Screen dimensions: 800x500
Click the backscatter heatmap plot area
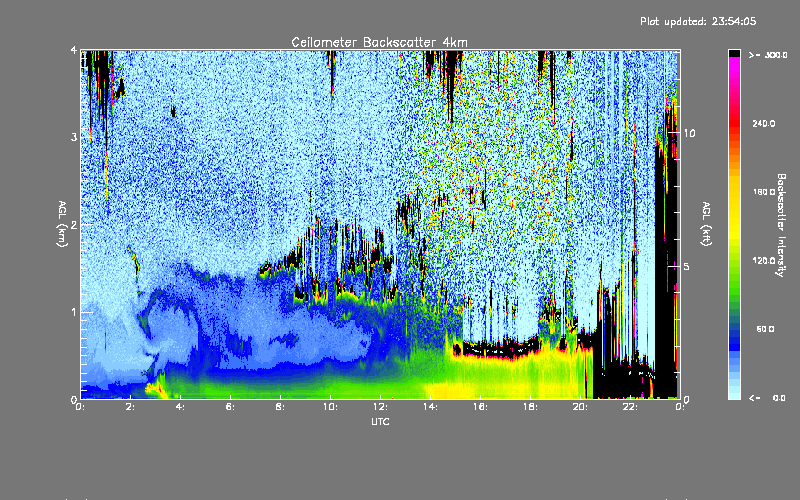tap(380, 224)
